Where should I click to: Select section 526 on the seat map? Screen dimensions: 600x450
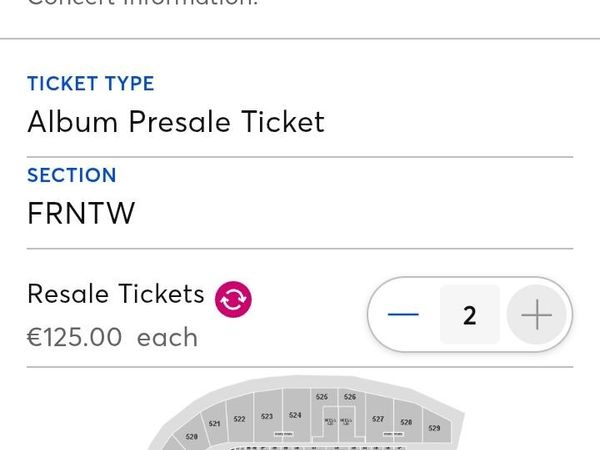point(350,397)
